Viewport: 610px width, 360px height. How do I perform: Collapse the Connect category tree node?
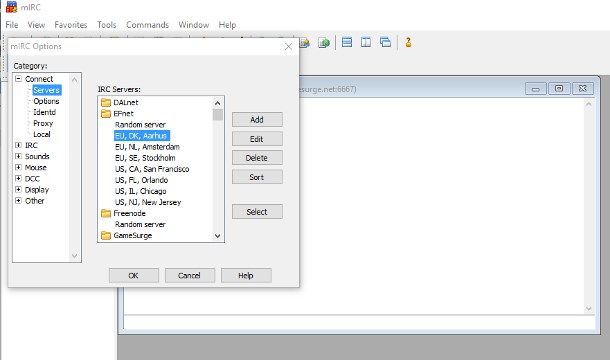pos(18,79)
